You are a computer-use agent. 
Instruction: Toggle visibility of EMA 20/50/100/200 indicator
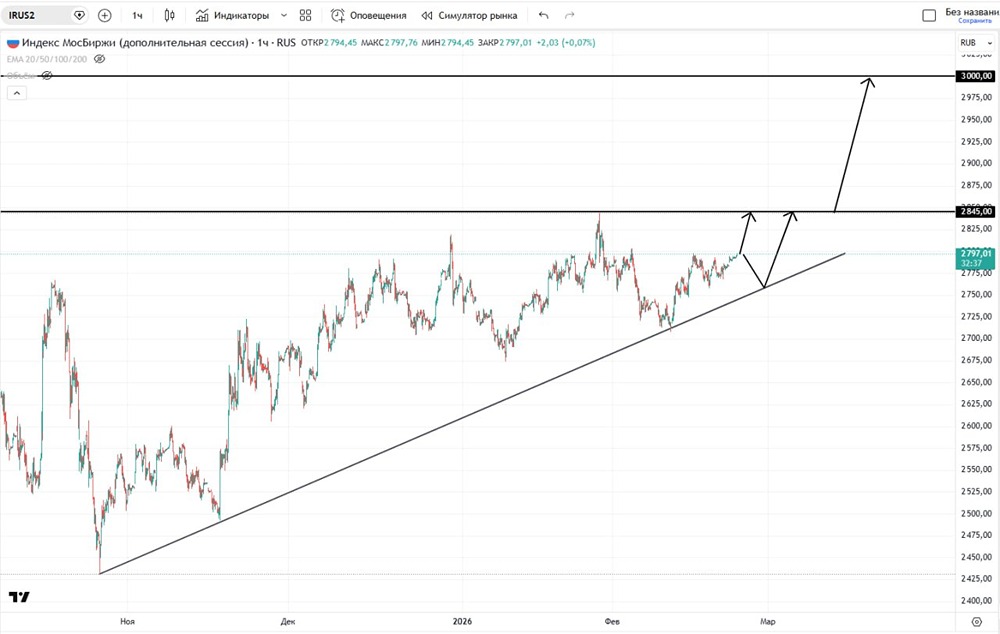click(99, 59)
